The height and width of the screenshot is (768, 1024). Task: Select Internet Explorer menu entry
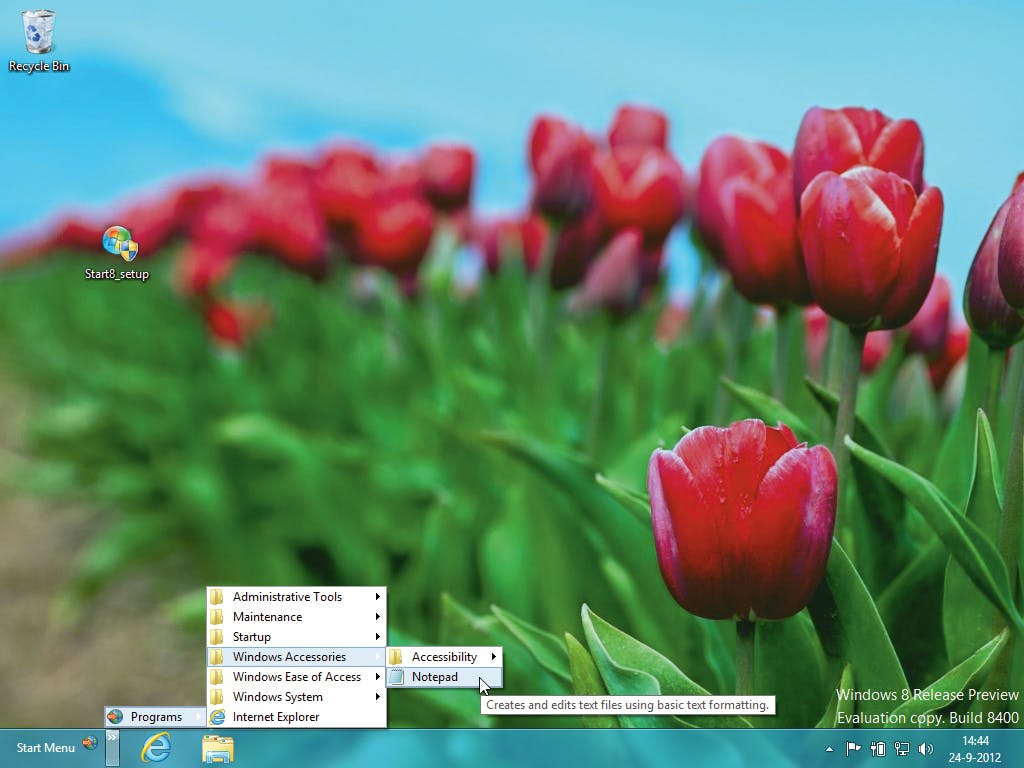(x=296, y=717)
